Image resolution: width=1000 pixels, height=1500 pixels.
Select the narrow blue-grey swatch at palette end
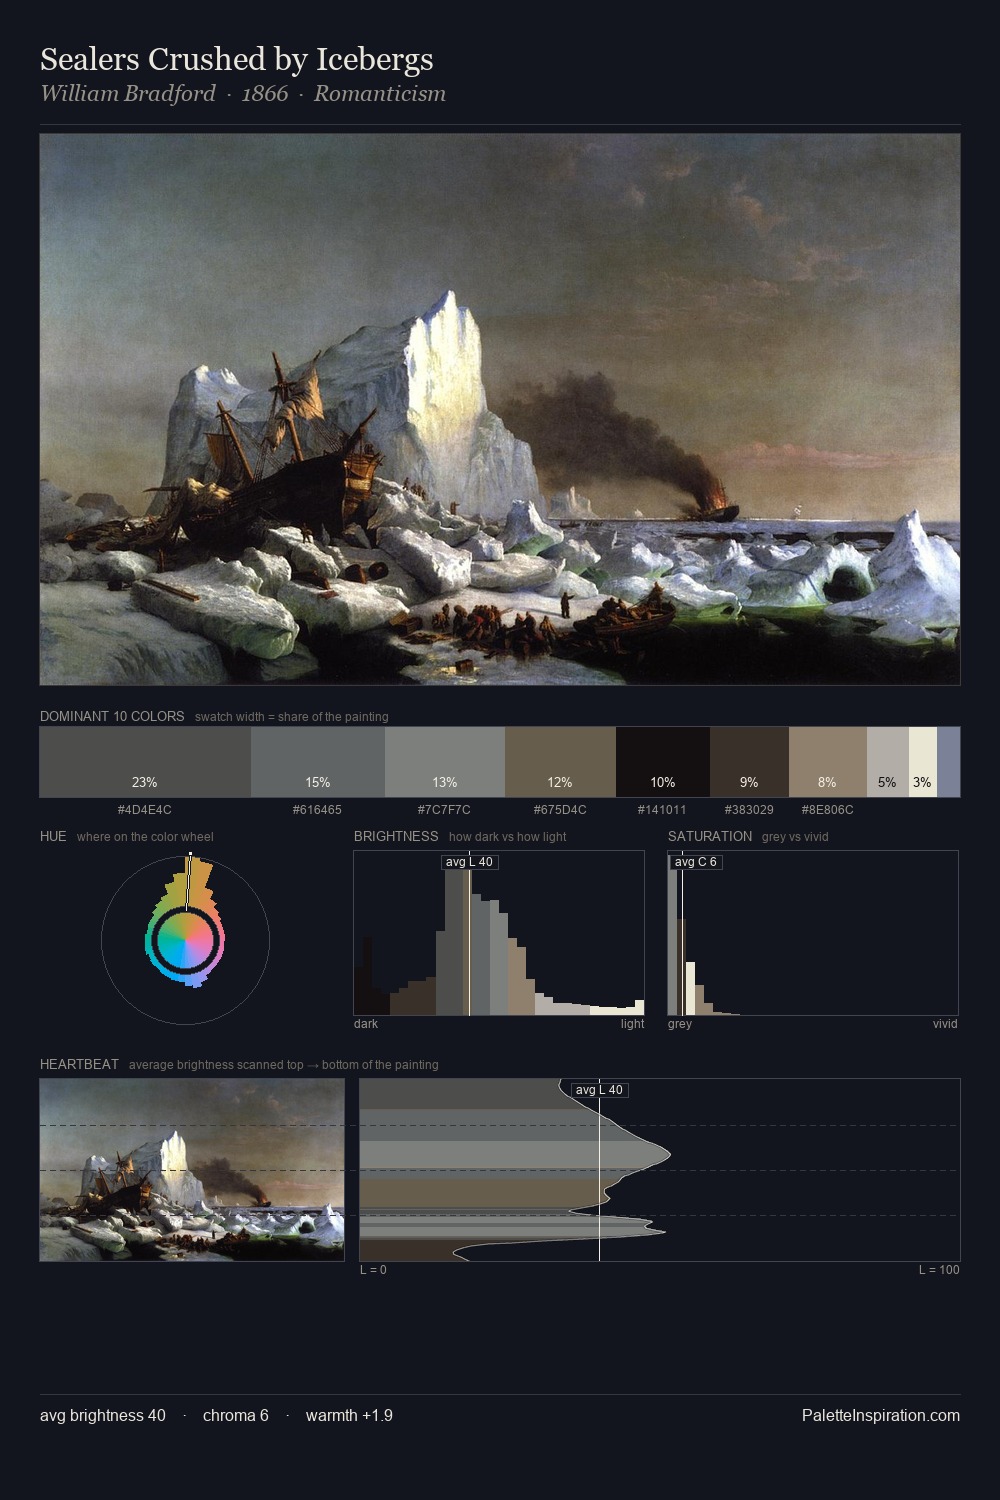pos(948,762)
